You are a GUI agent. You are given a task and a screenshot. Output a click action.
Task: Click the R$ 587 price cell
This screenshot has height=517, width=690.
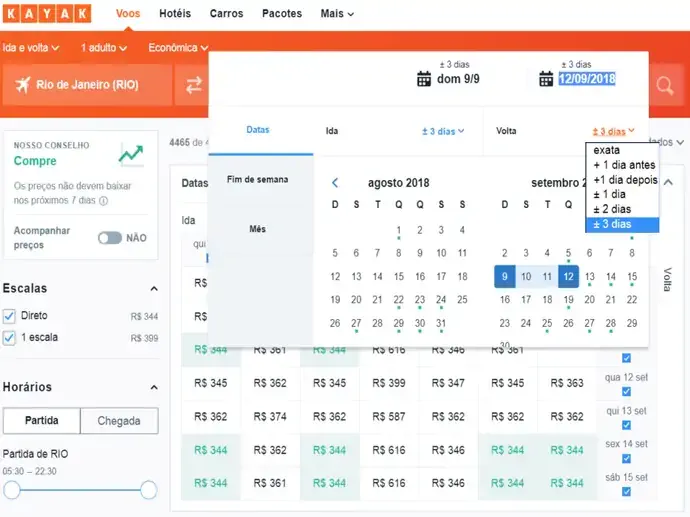pyautogui.click(x=389, y=417)
